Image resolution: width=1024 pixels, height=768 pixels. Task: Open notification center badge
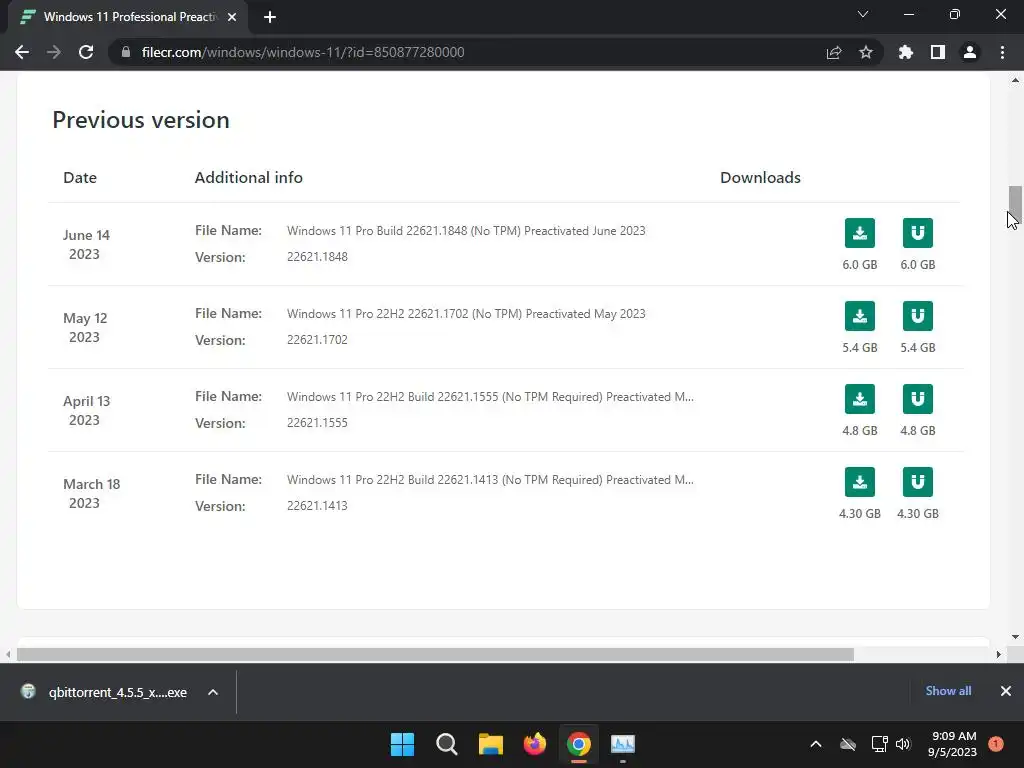(x=996, y=744)
